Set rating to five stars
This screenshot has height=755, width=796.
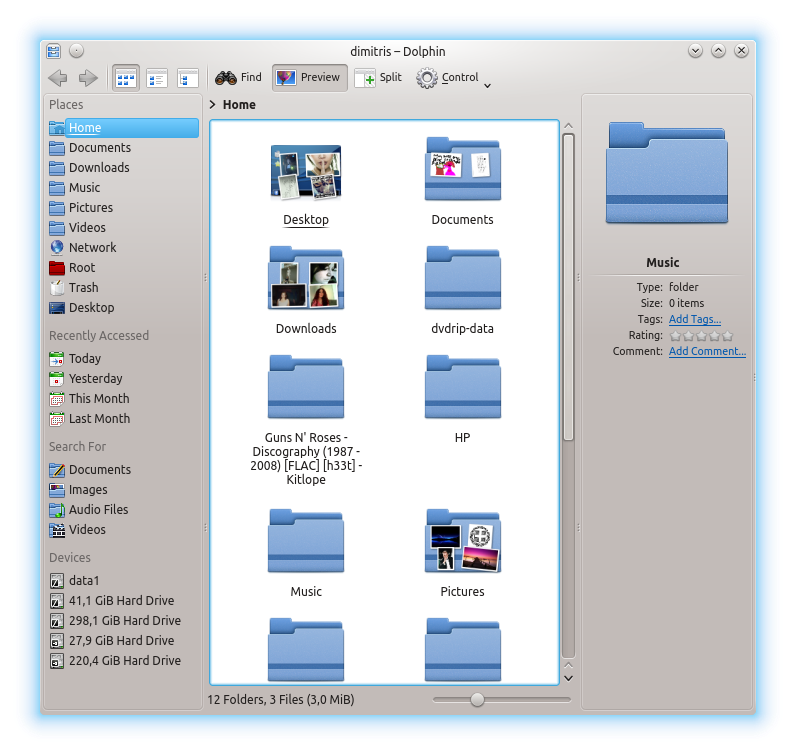pos(727,336)
